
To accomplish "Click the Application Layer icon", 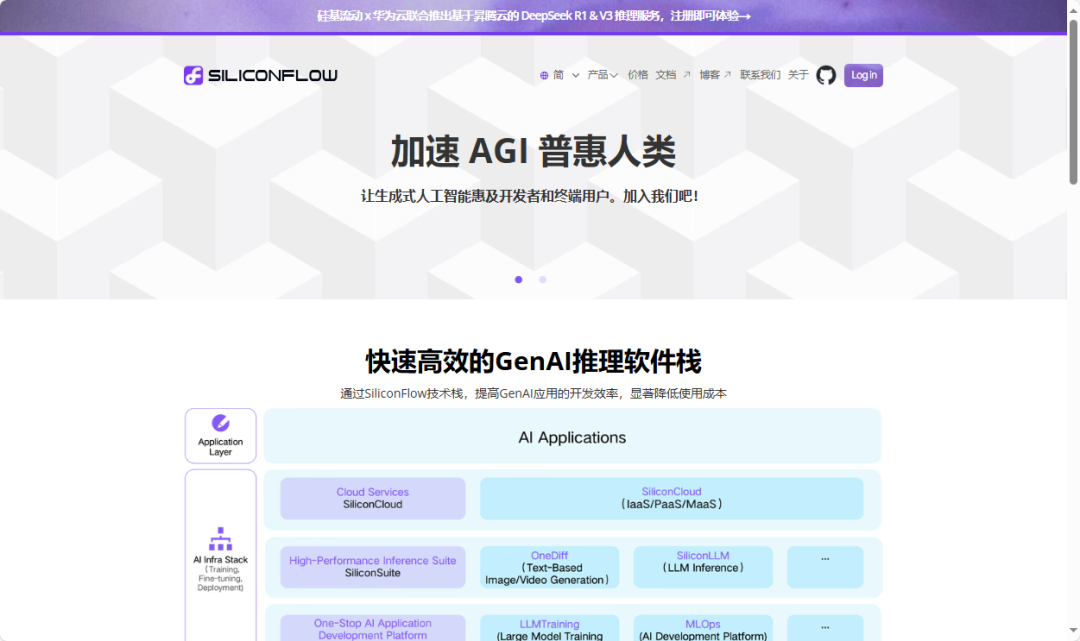I will (220, 423).
